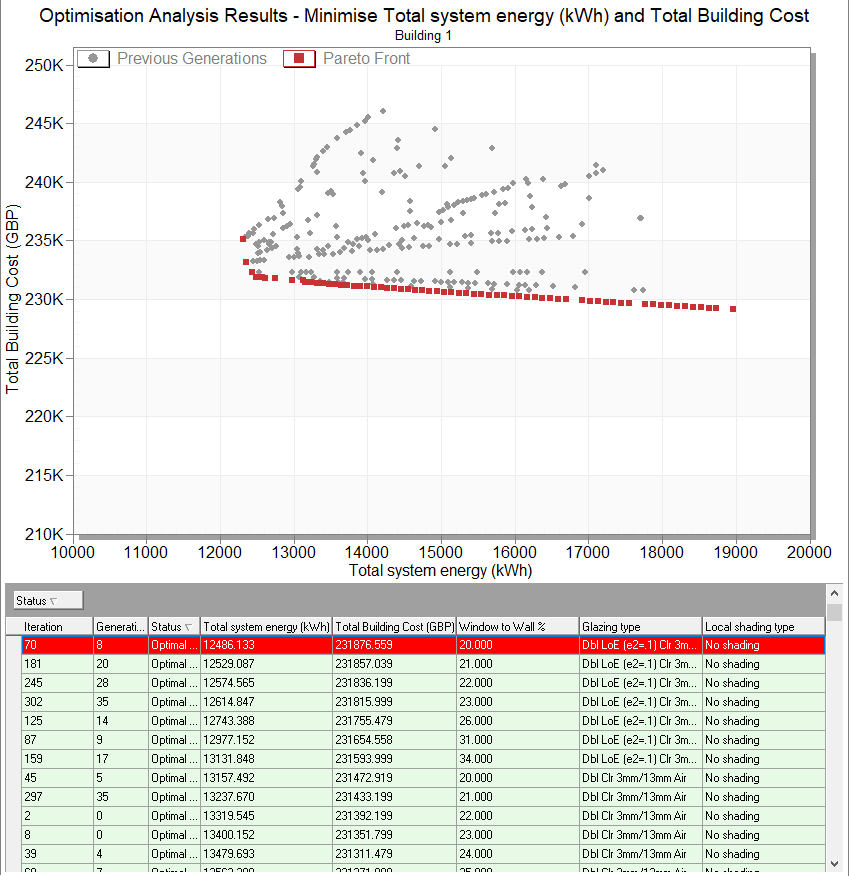The image size is (849, 876).
Task: Click the Previous Generations legend marker
Action: tap(93, 59)
